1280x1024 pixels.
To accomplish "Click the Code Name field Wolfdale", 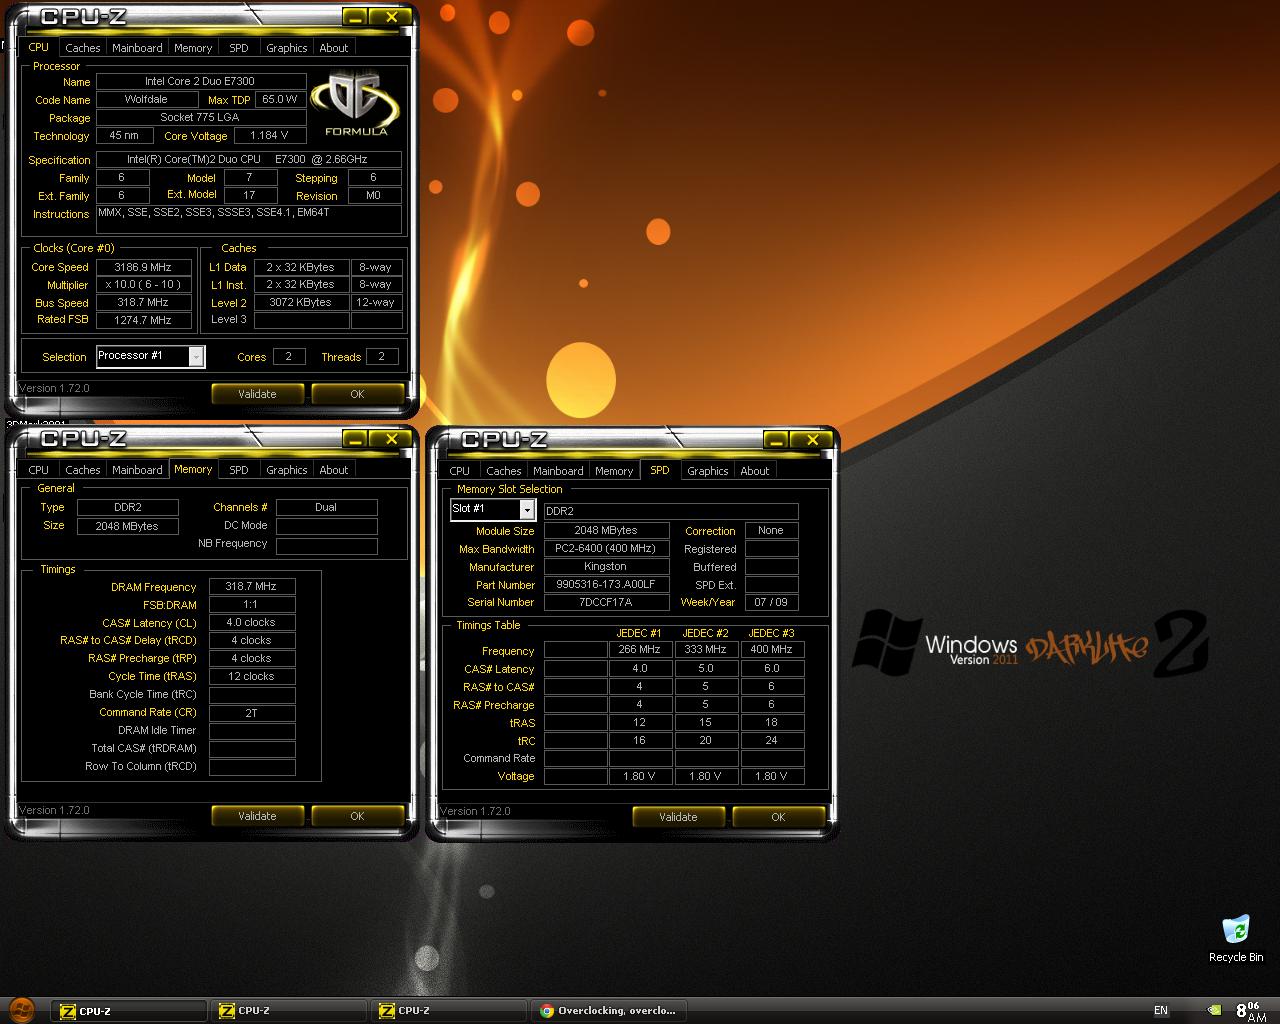I will [x=146, y=100].
